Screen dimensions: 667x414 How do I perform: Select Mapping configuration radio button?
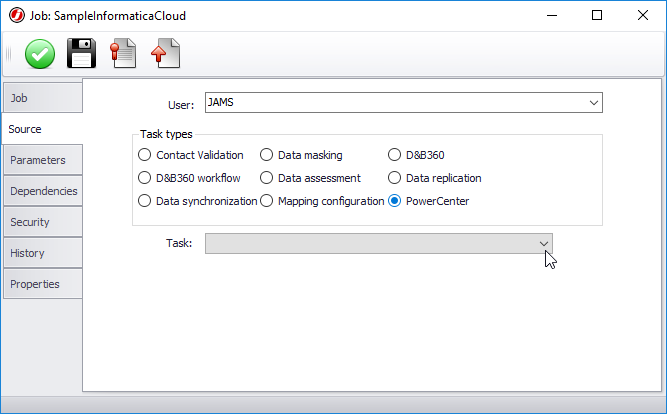(266, 201)
